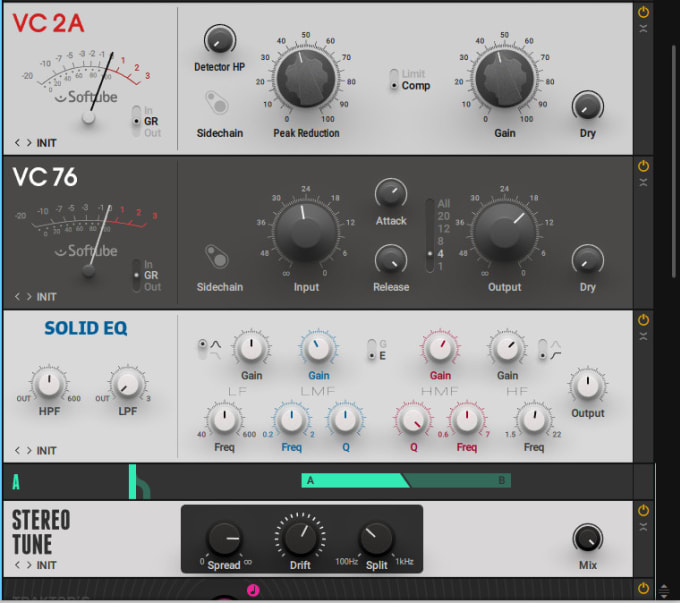Click the Solid EQ LMF Q knob
This screenshot has height=603, width=680.
click(x=346, y=419)
